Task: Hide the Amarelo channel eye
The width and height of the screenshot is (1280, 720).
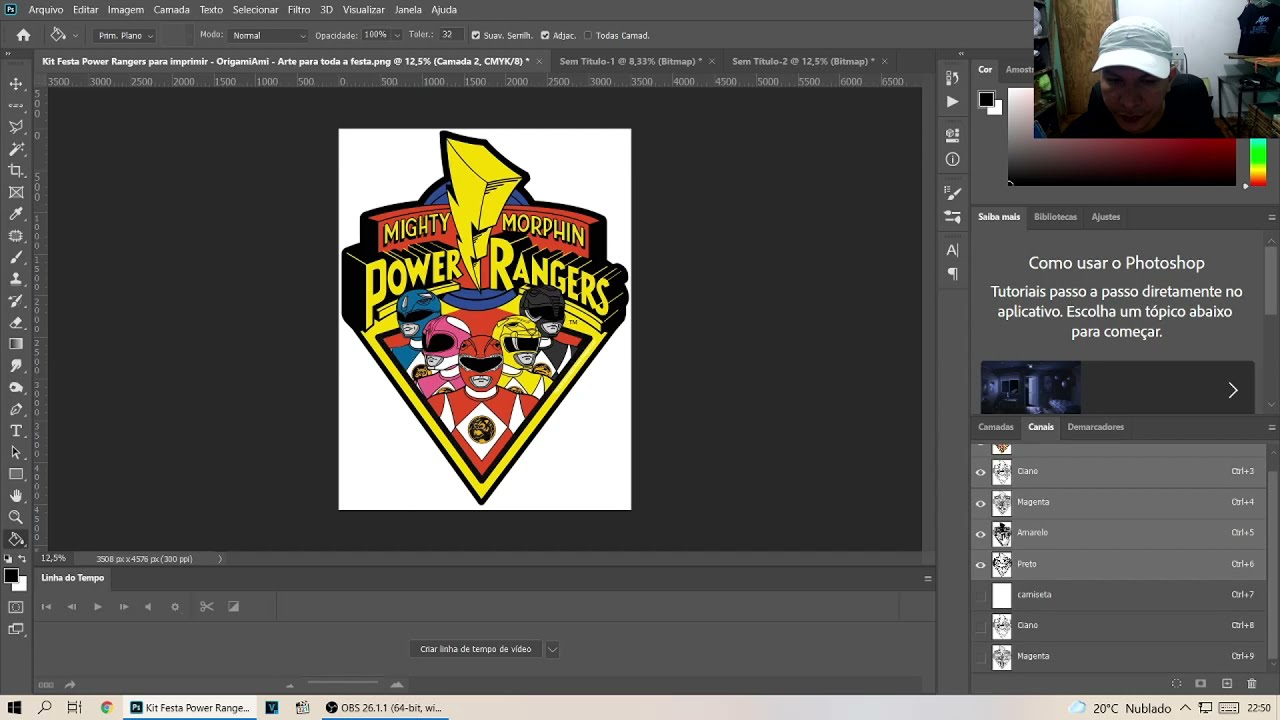Action: (980, 534)
